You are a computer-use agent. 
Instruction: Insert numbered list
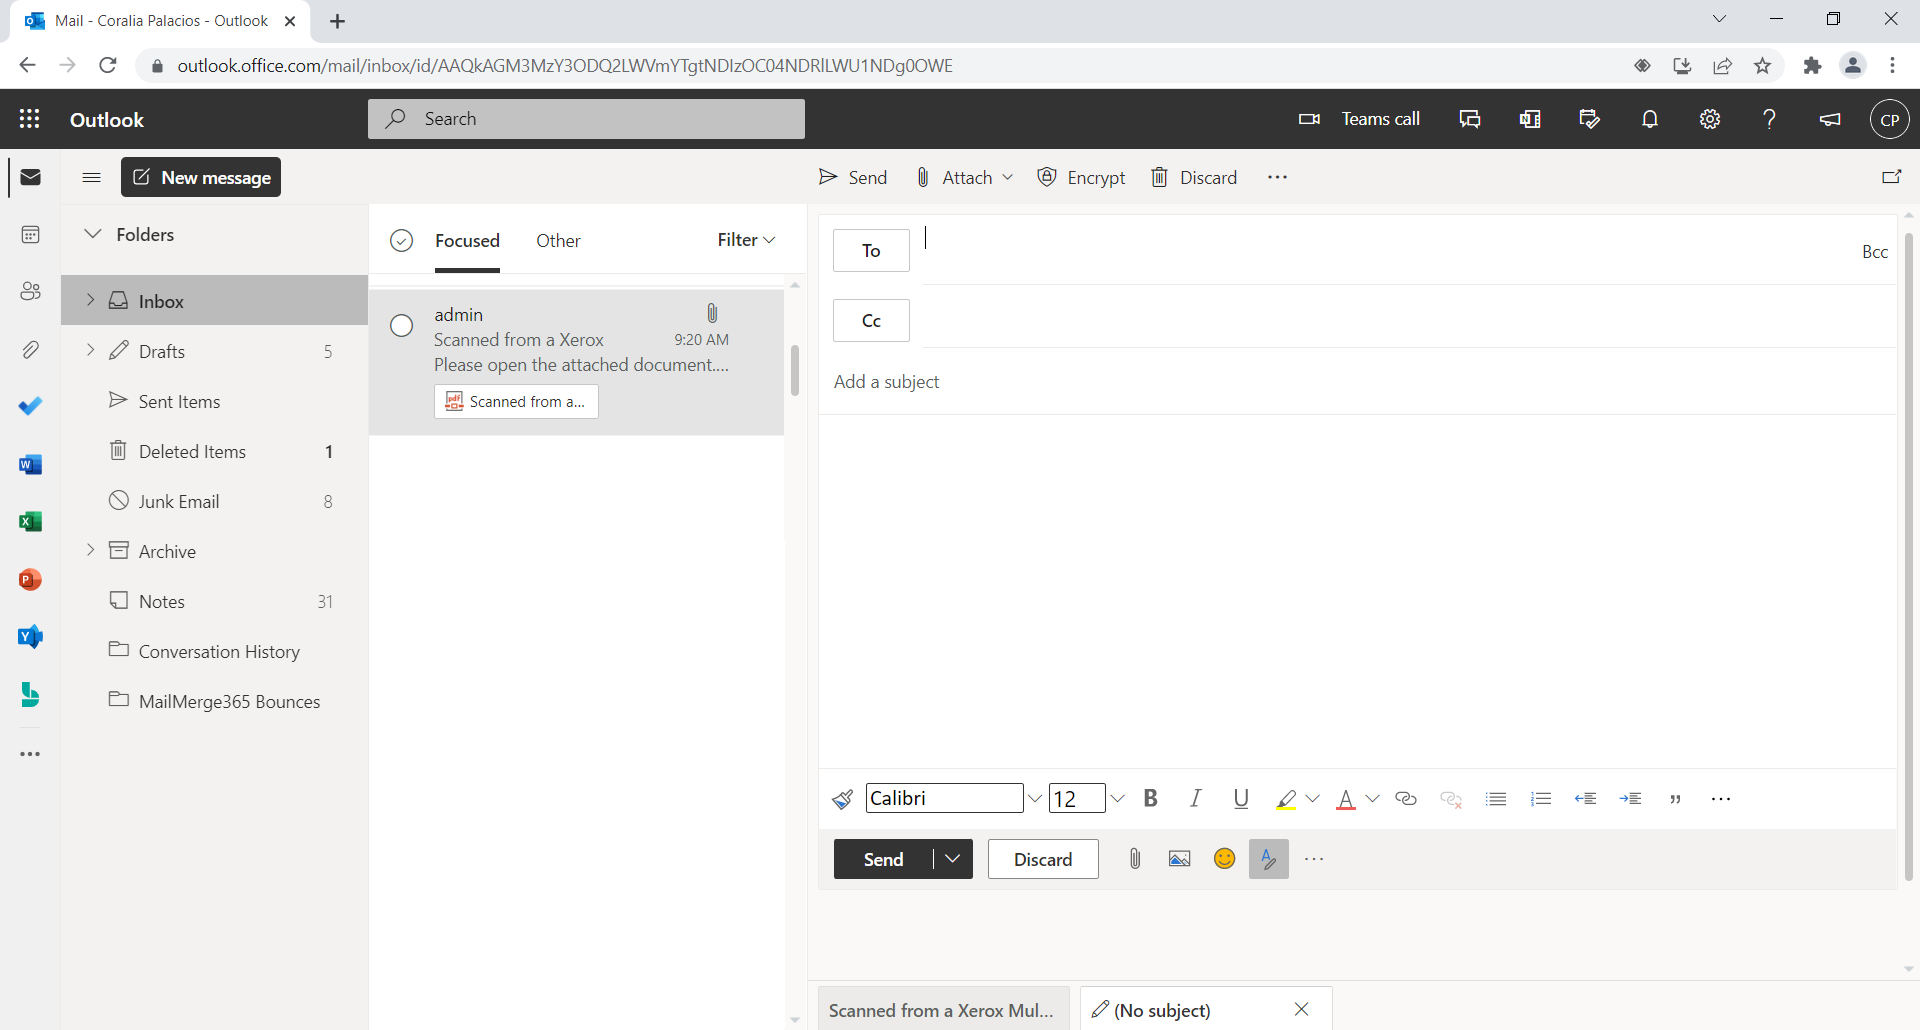(1541, 798)
